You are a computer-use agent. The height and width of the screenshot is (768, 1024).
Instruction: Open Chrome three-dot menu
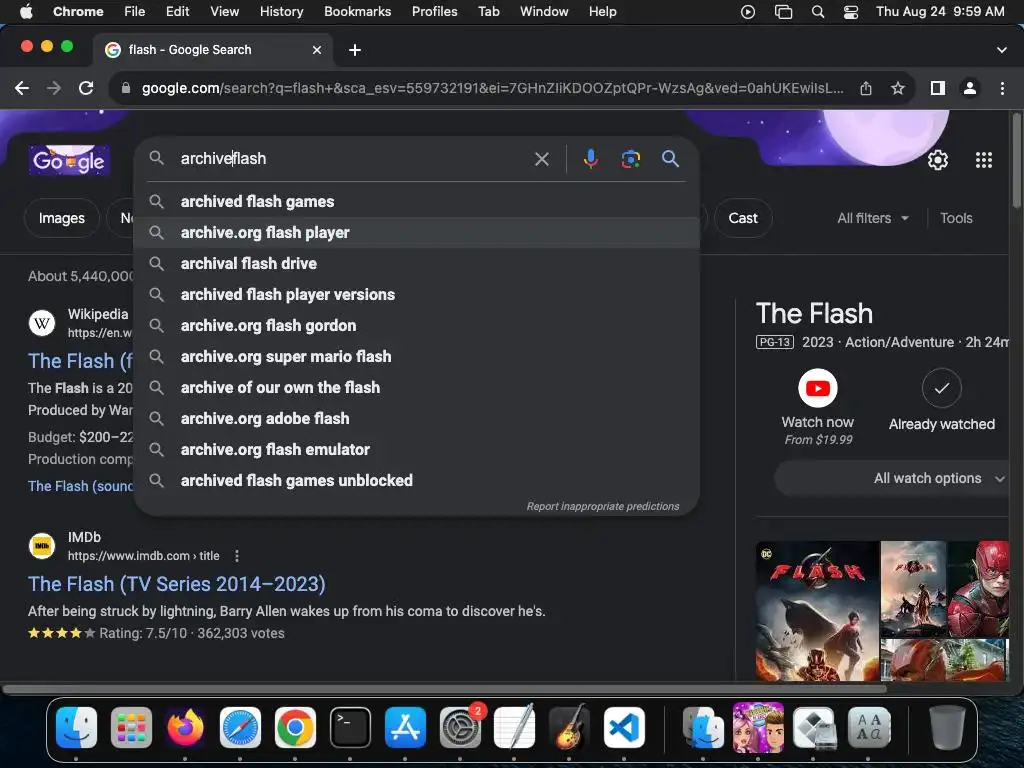pos(1002,88)
